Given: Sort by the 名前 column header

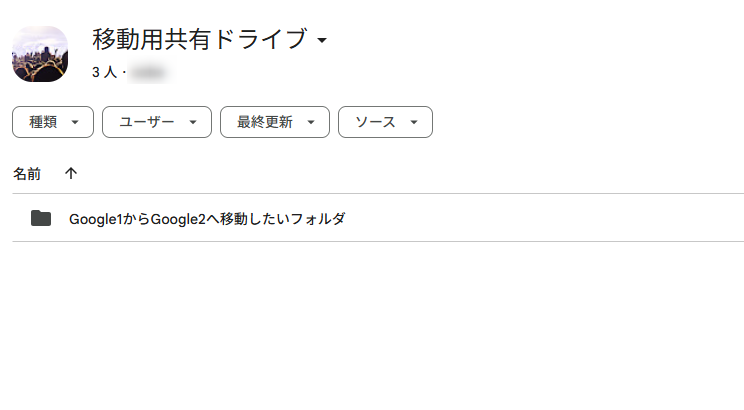Looking at the screenshot, I should pos(27,174).
